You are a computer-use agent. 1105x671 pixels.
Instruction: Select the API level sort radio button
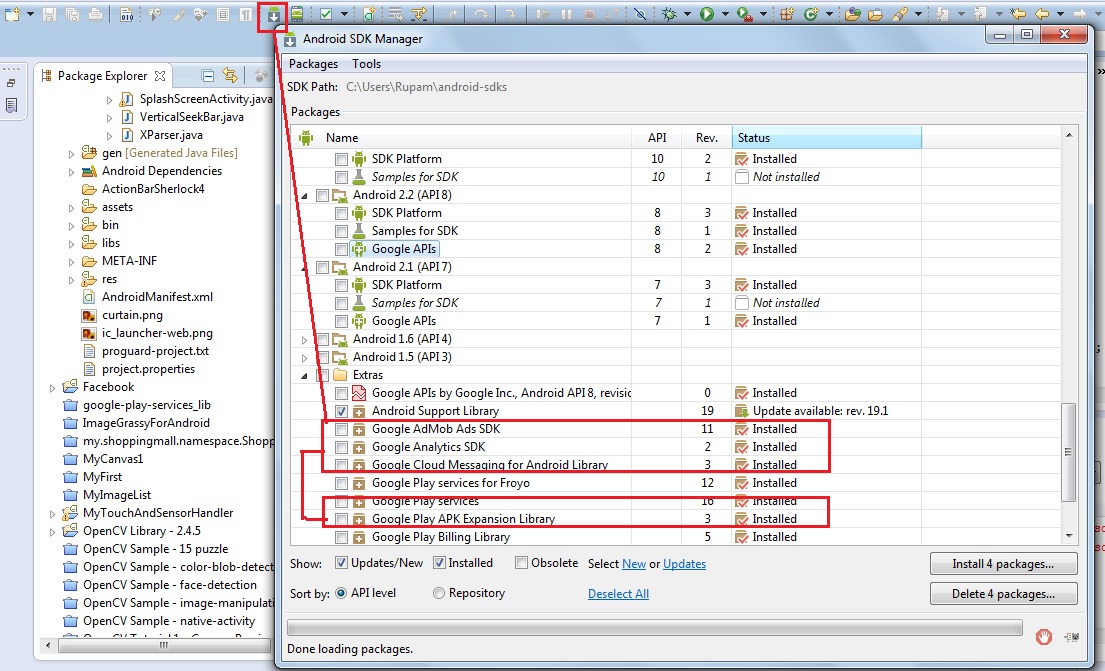tap(341, 593)
